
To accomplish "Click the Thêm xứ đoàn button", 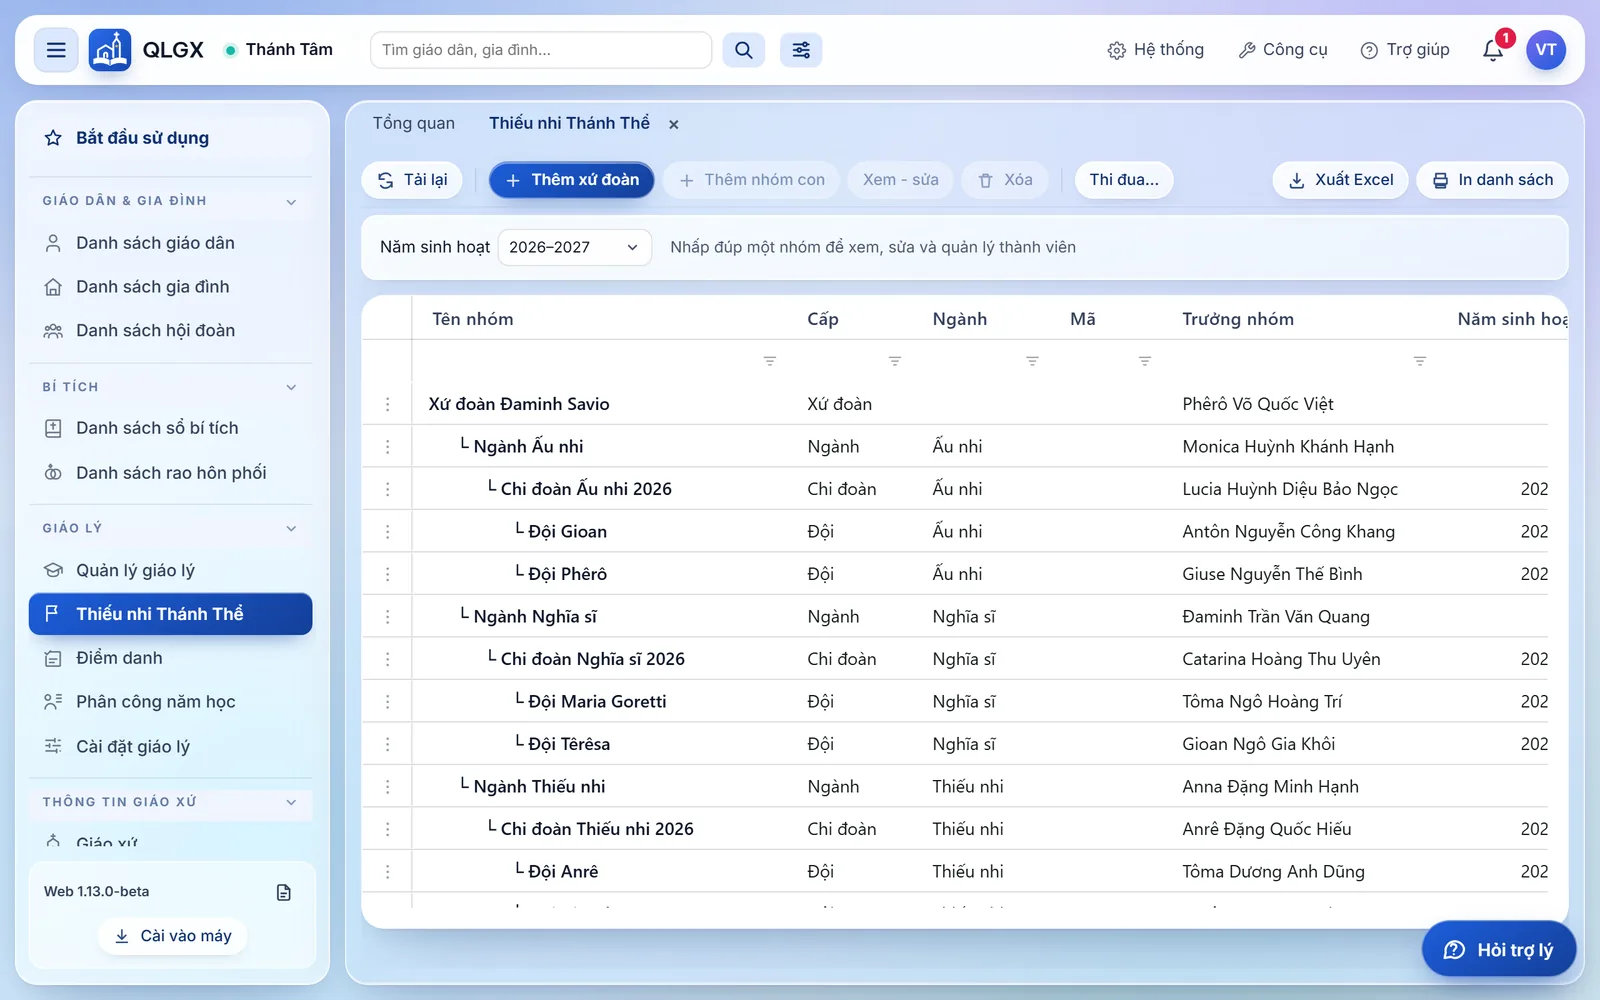I will coord(572,180).
